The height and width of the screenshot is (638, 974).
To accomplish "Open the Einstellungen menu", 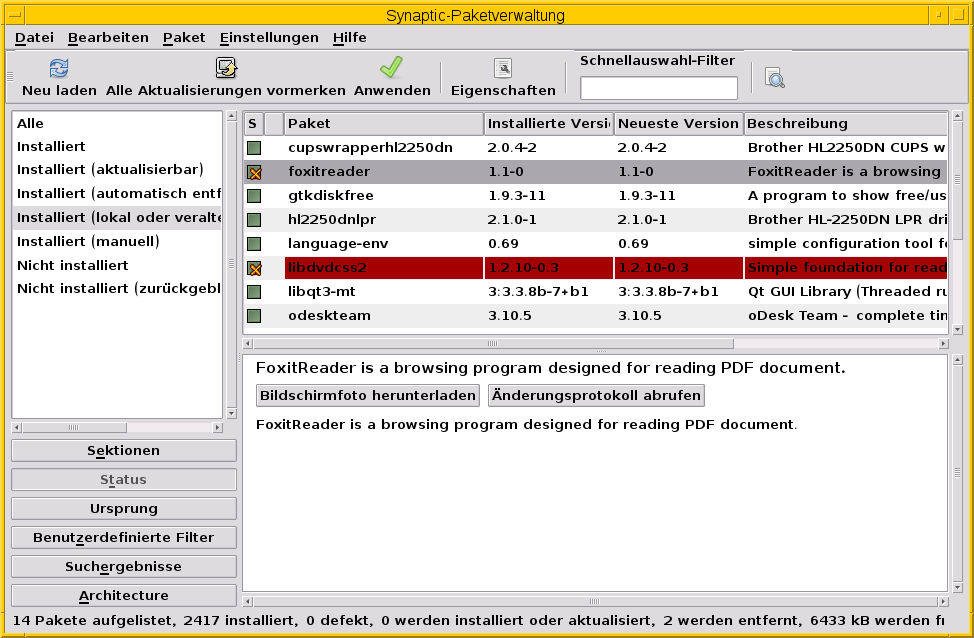I will click(x=267, y=37).
